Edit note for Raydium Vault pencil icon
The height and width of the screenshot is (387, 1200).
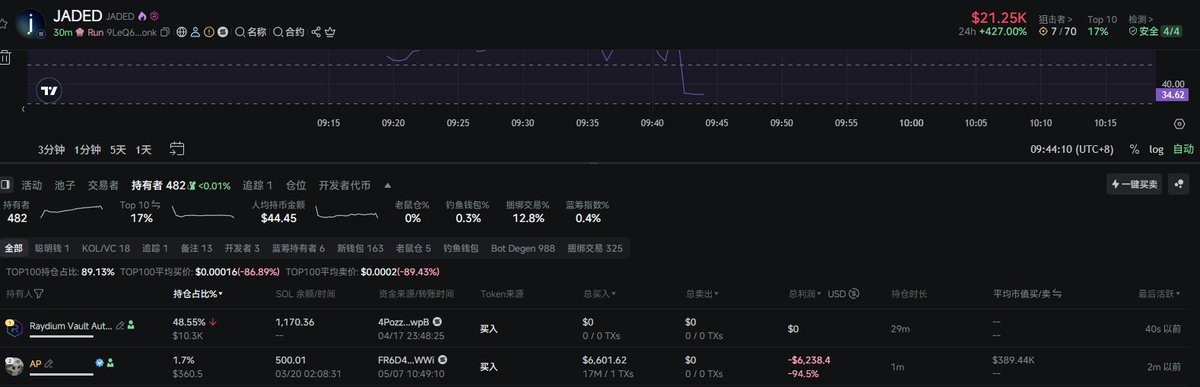120,325
